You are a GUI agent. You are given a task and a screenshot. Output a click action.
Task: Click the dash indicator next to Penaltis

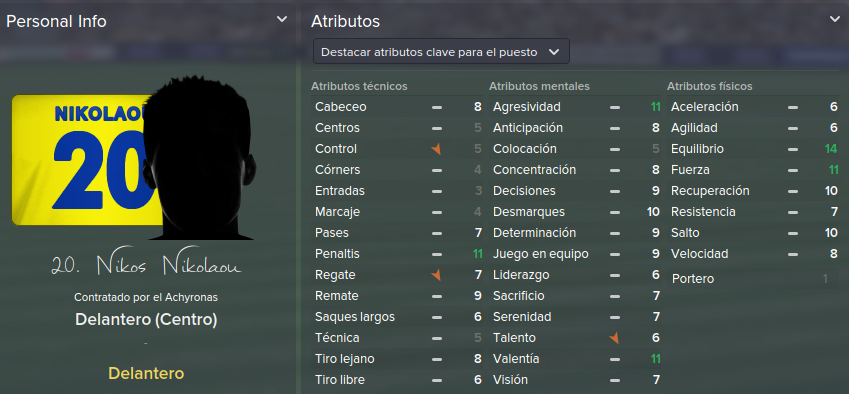click(x=436, y=254)
